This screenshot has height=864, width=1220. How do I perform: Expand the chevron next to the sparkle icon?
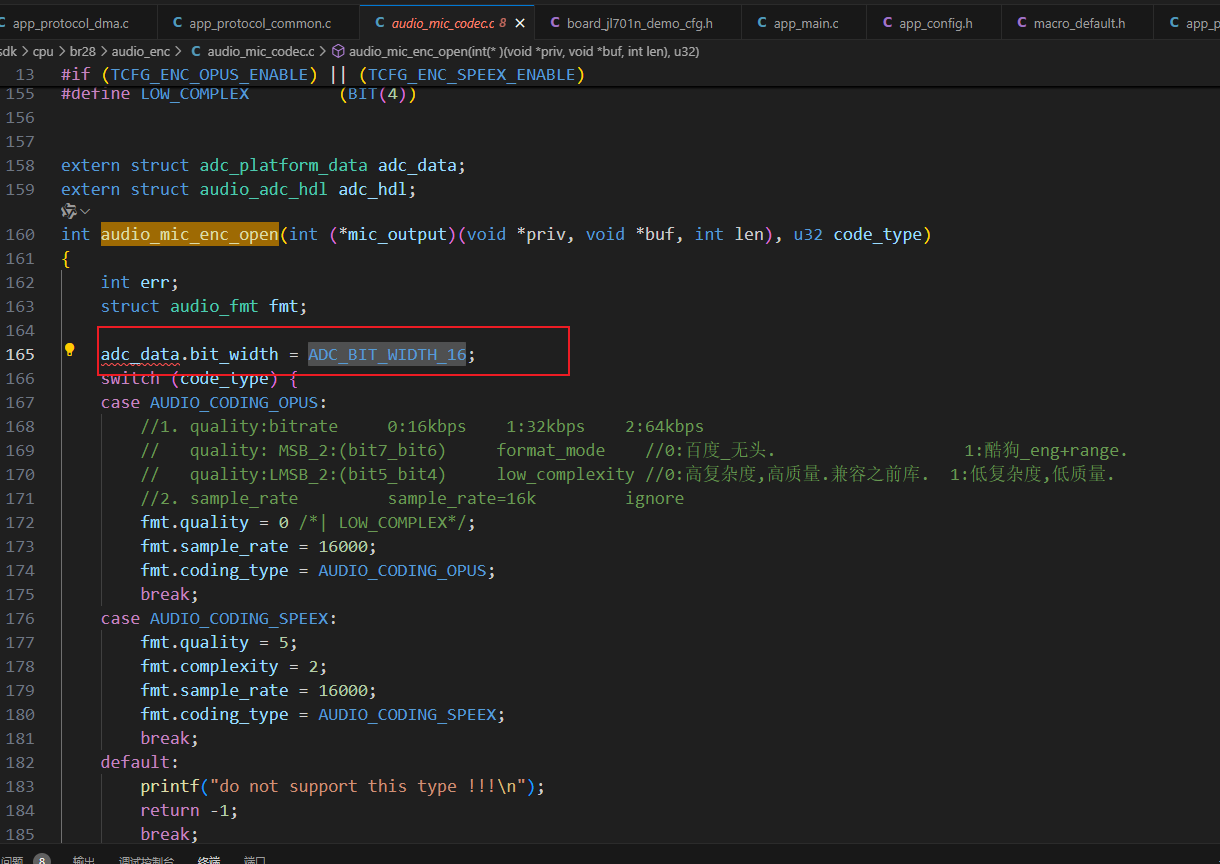[x=85, y=211]
